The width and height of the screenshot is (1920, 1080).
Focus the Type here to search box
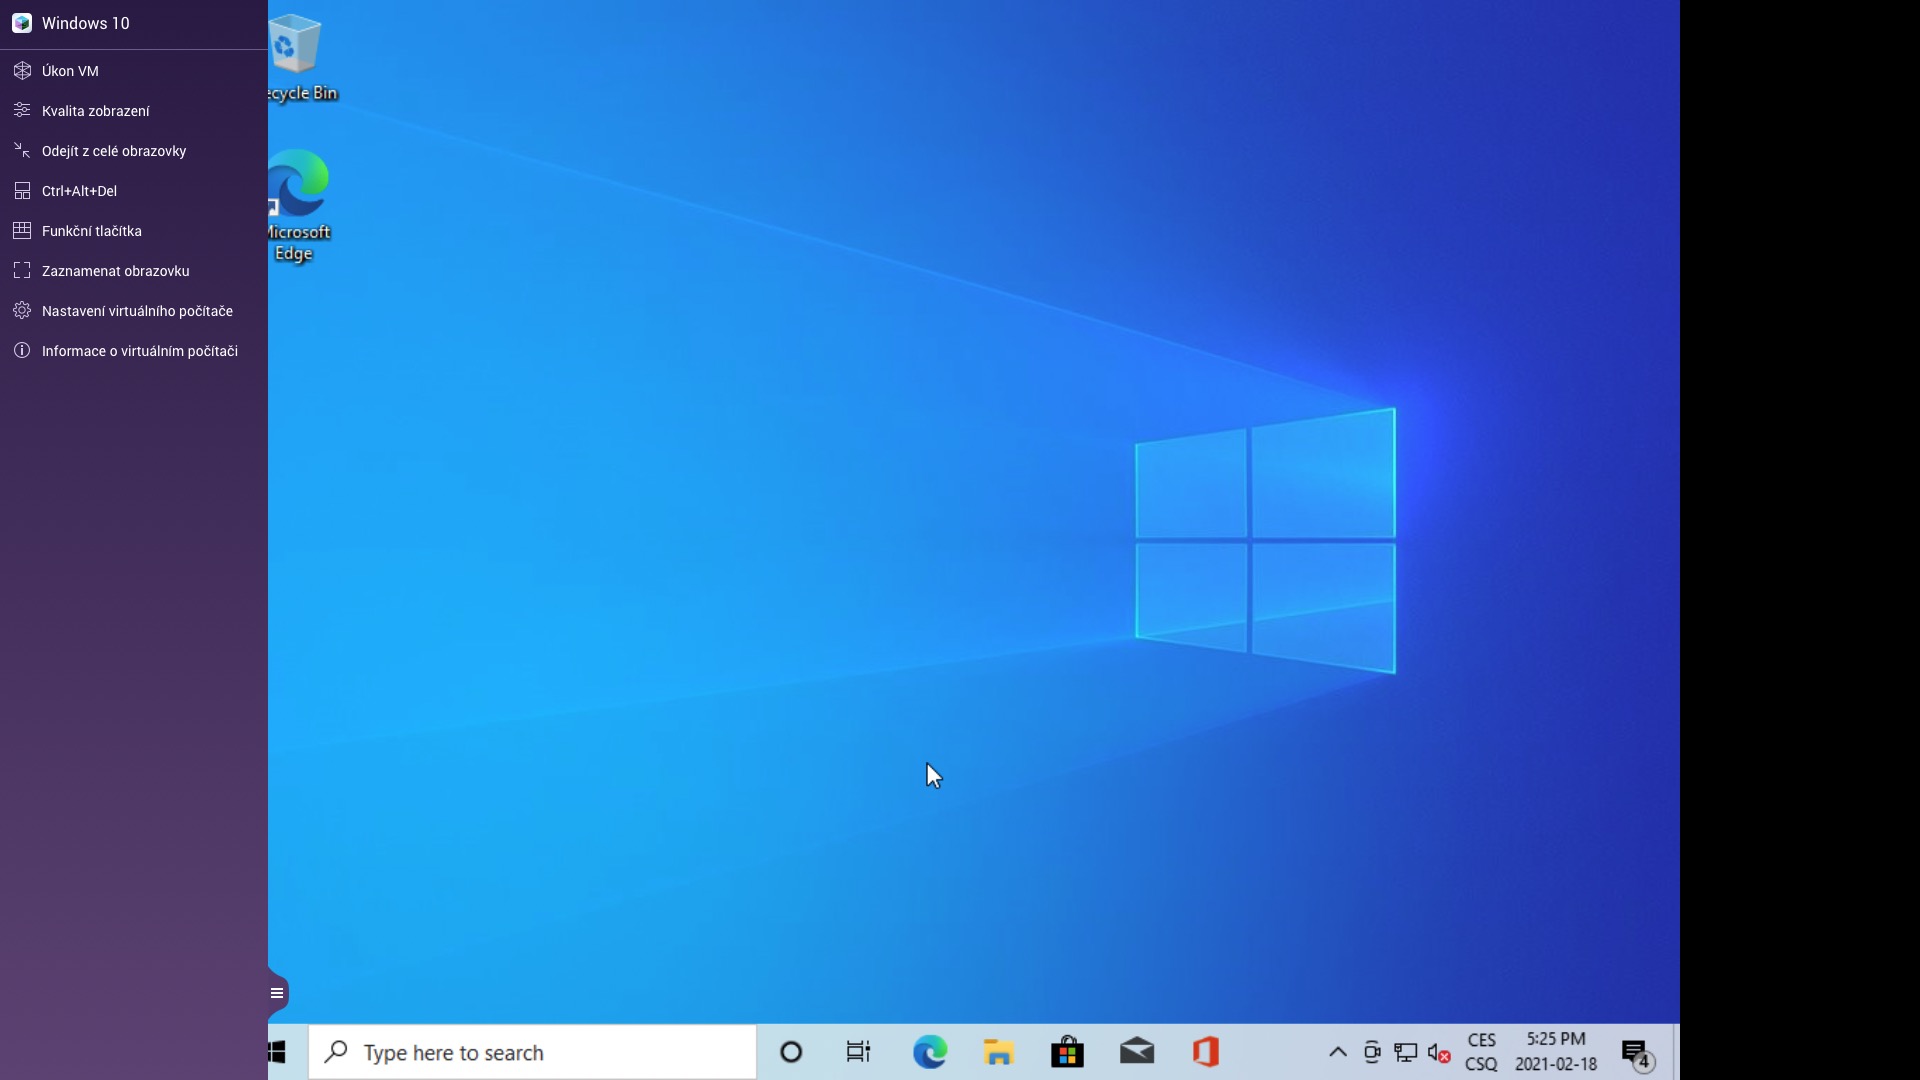coord(532,1052)
